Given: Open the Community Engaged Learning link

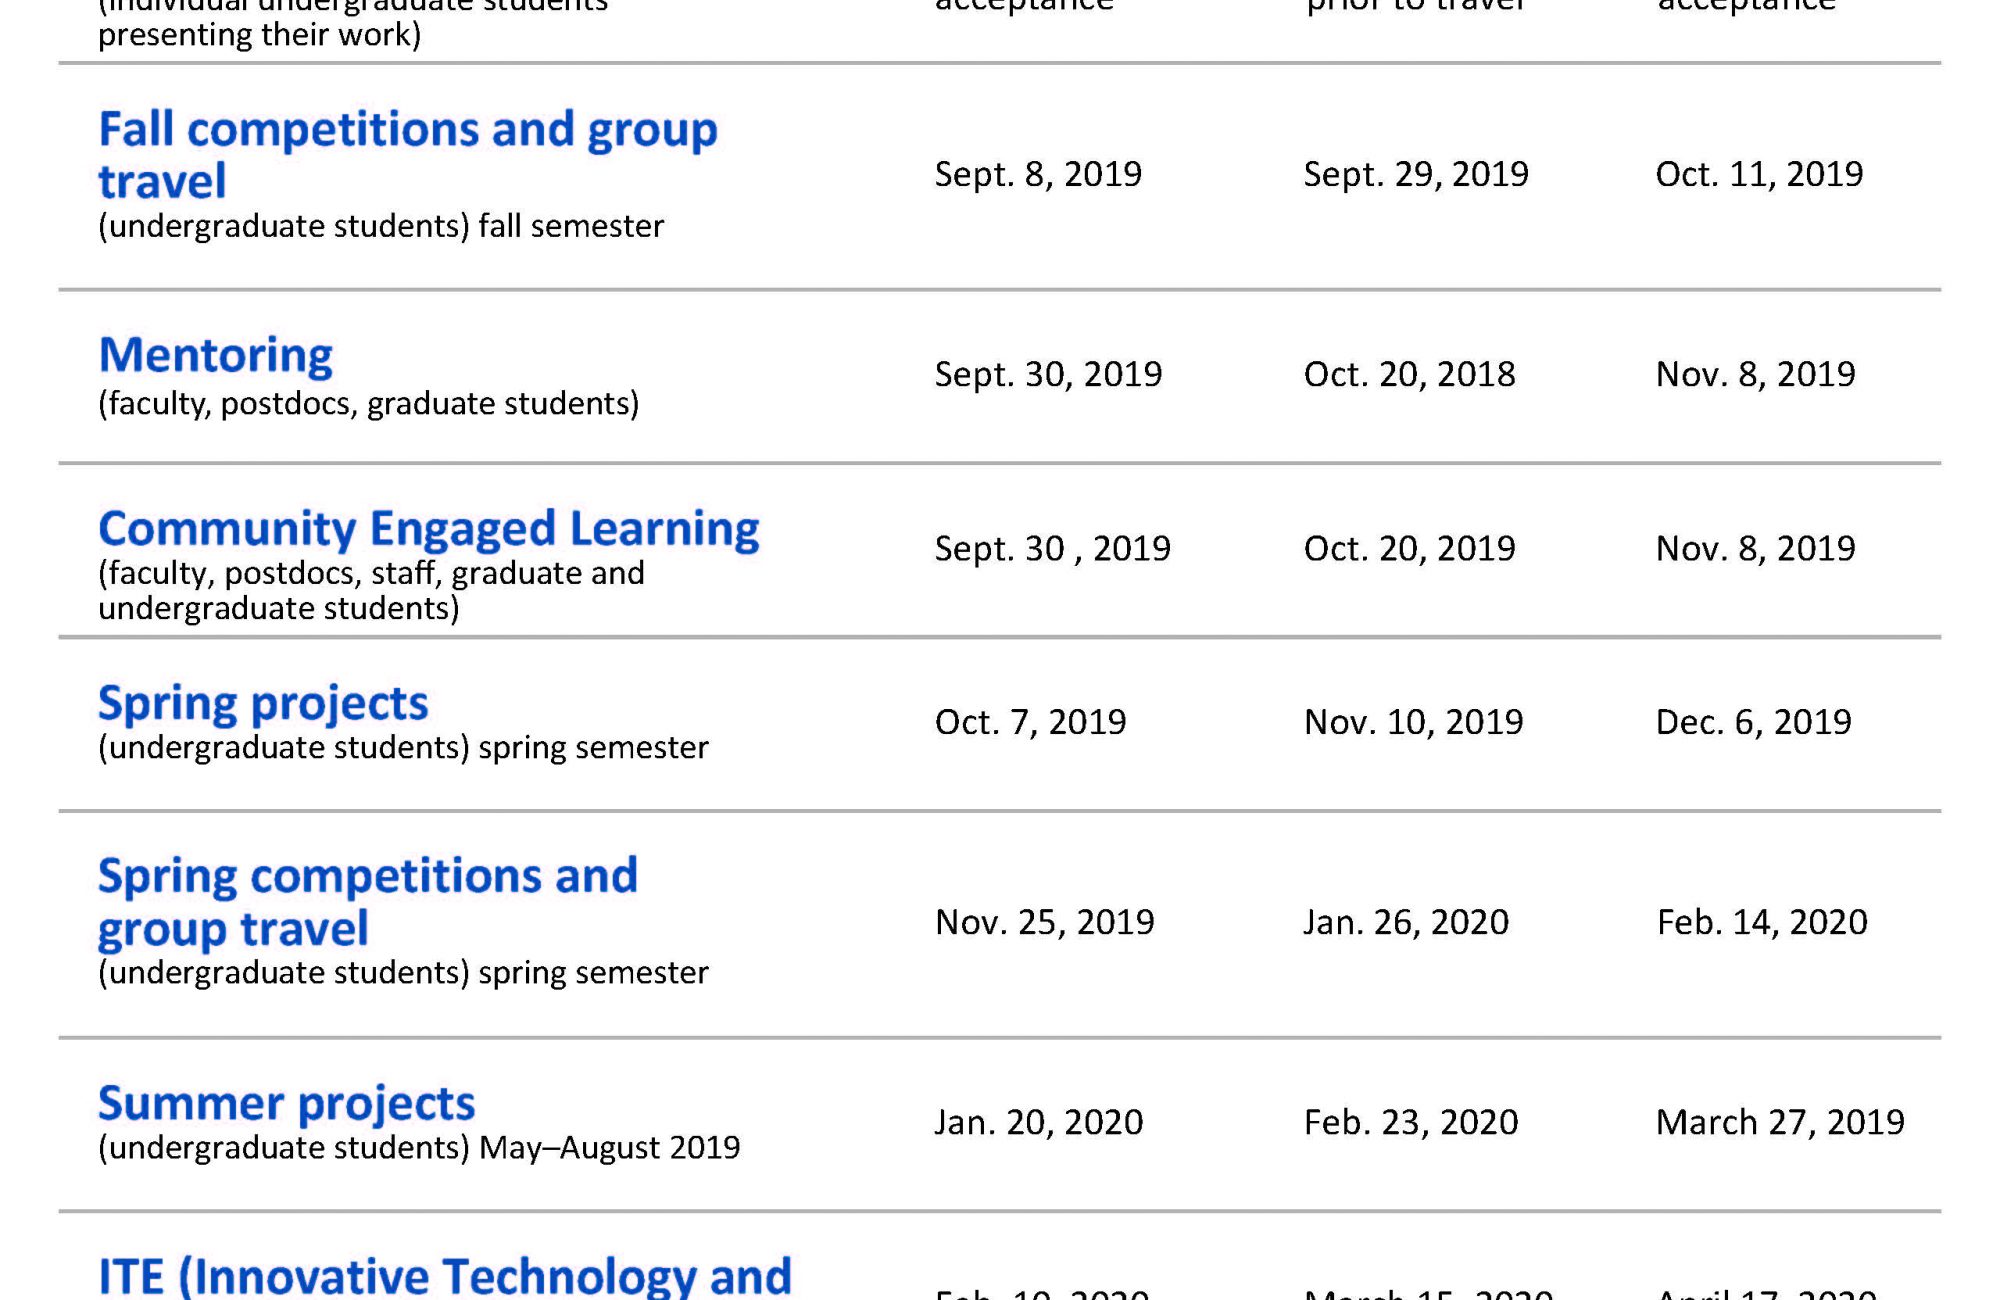Looking at the screenshot, I should click(x=428, y=529).
